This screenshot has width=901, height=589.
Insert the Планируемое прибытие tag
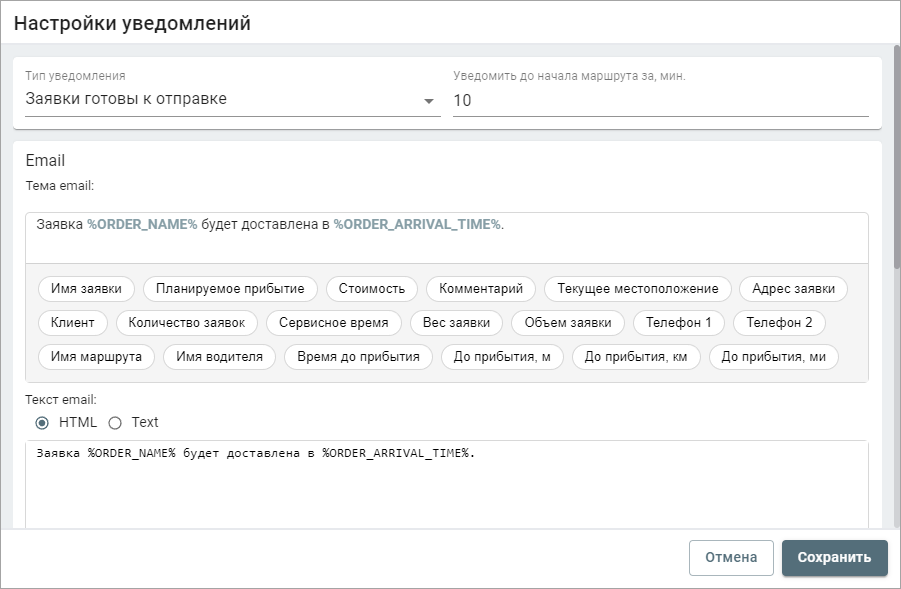(230, 288)
